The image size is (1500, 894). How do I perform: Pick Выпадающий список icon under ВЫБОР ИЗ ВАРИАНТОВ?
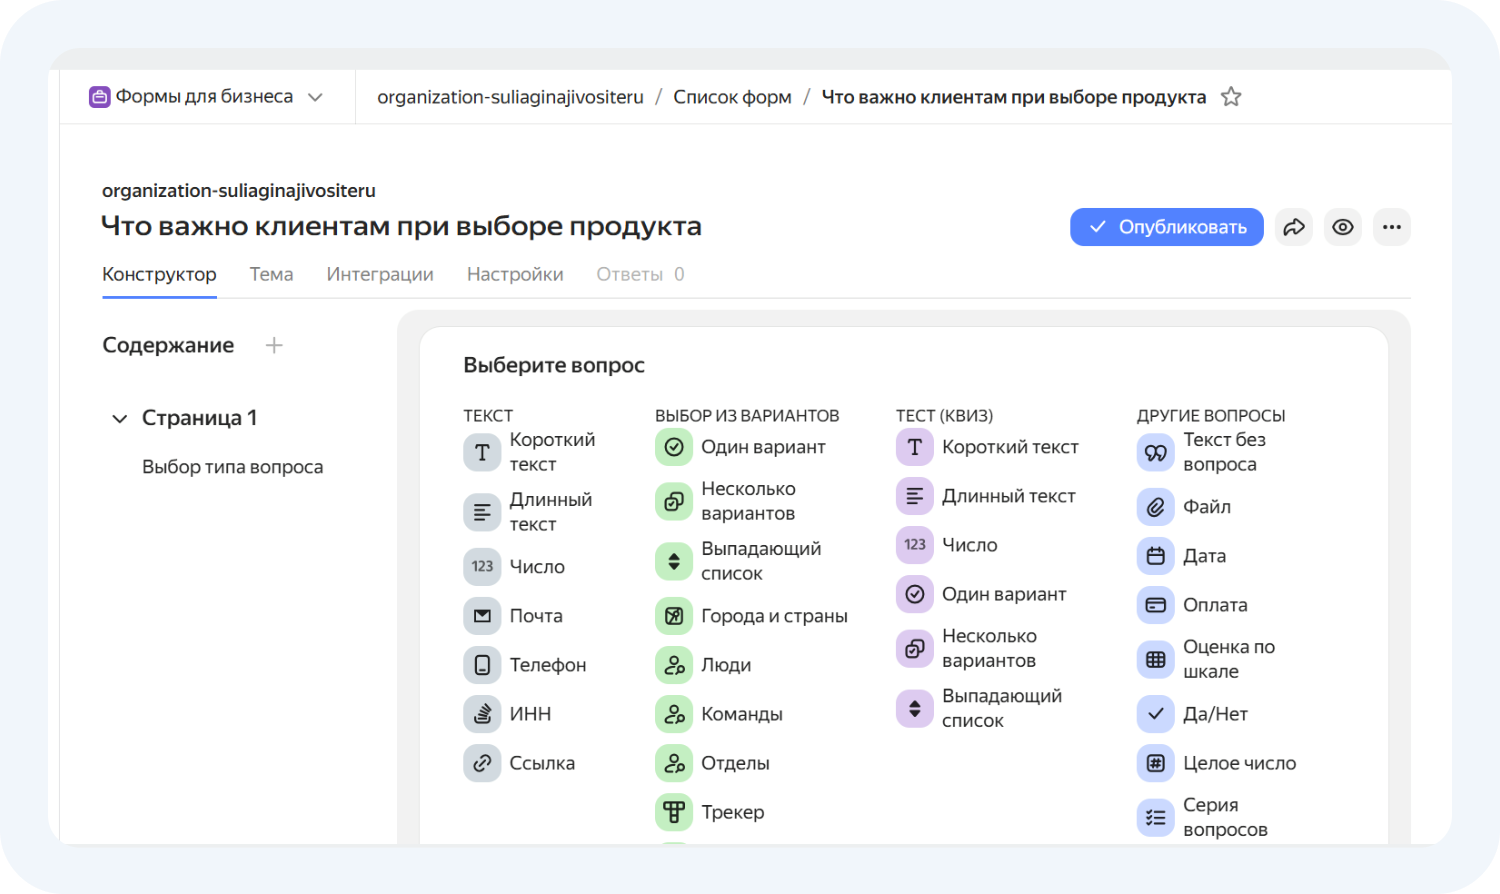click(x=674, y=561)
